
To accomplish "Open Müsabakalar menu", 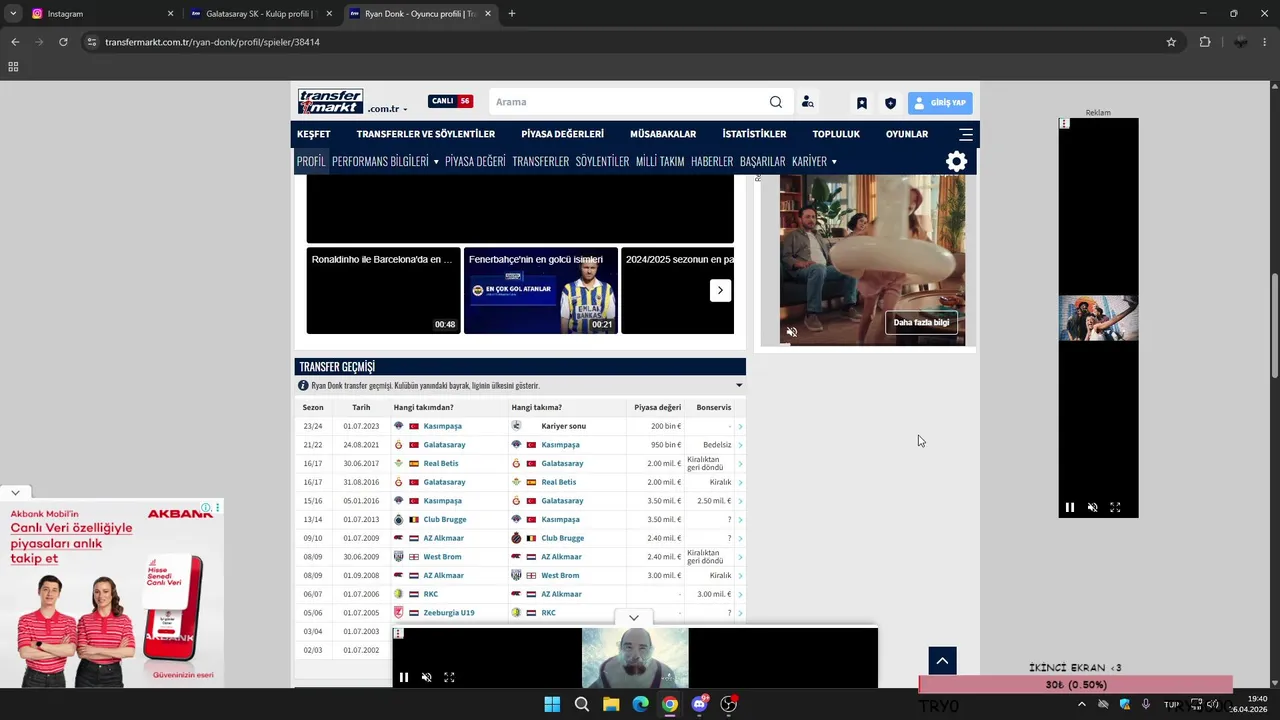I will [663, 134].
